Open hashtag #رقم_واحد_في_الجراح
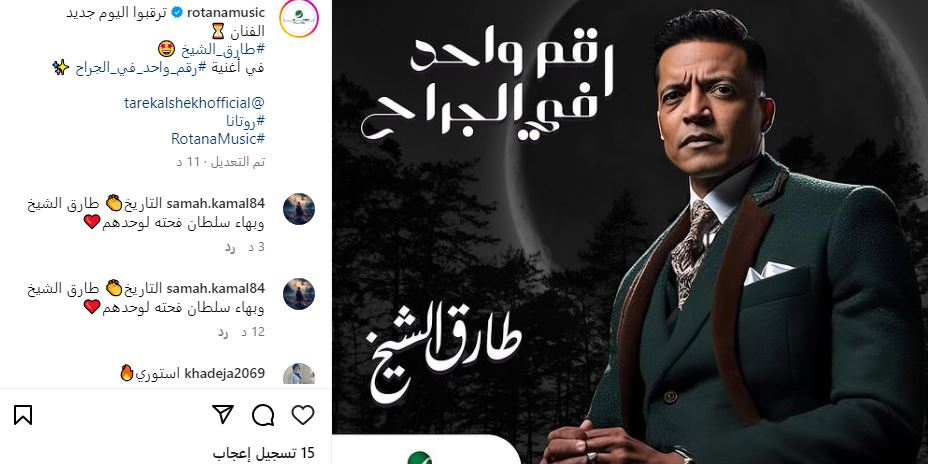The image size is (928, 464). coord(140,67)
